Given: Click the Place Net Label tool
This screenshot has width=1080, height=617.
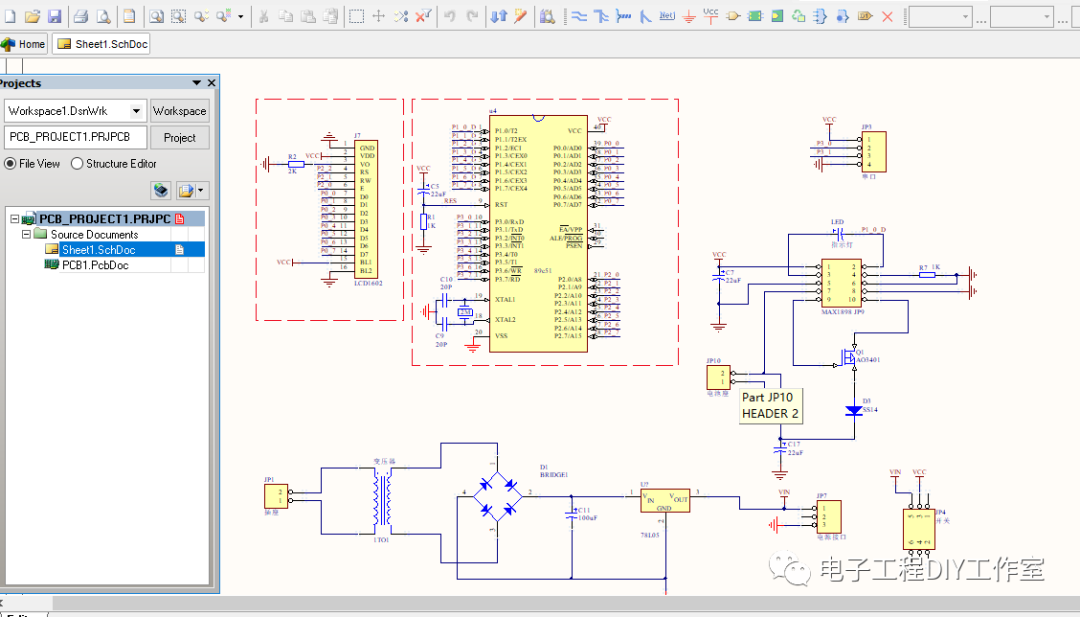Looking at the screenshot, I should [x=666, y=16].
